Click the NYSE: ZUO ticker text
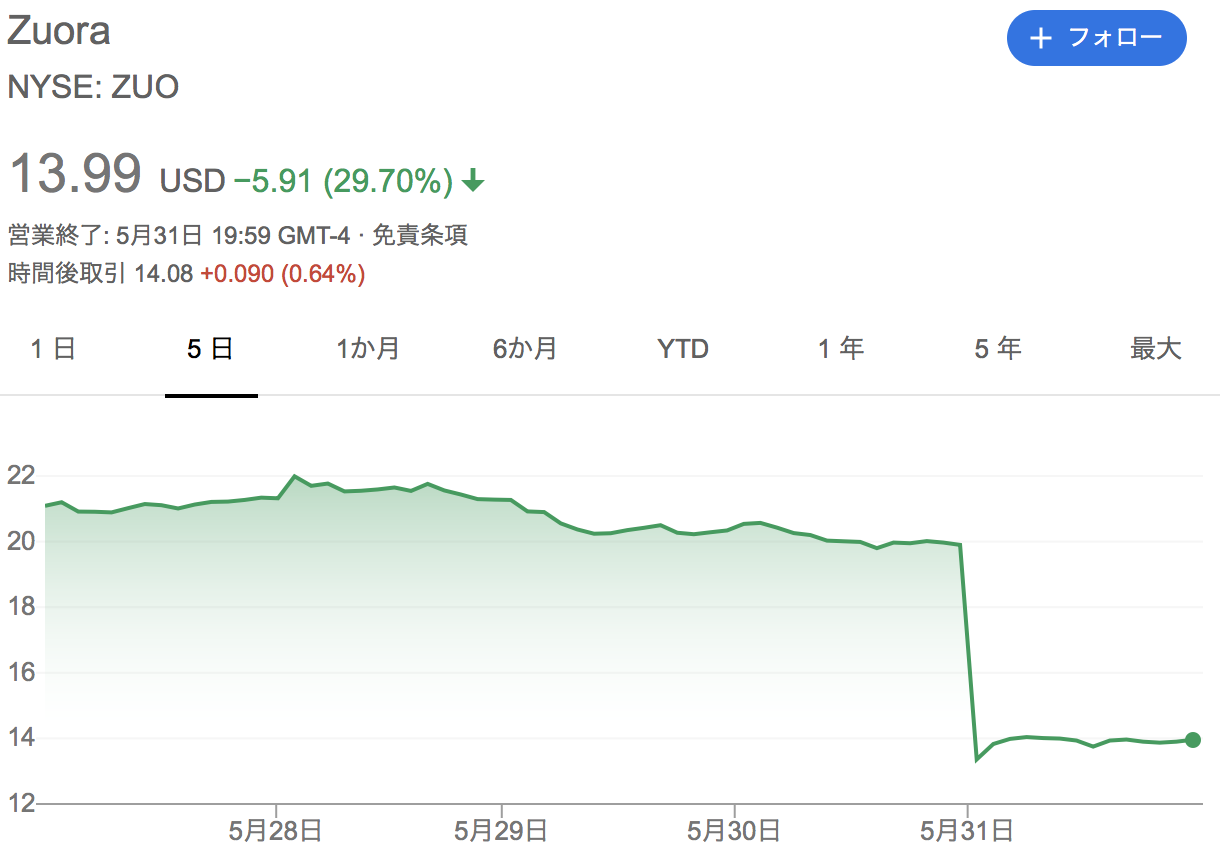This screenshot has height=854, width=1220. point(93,87)
